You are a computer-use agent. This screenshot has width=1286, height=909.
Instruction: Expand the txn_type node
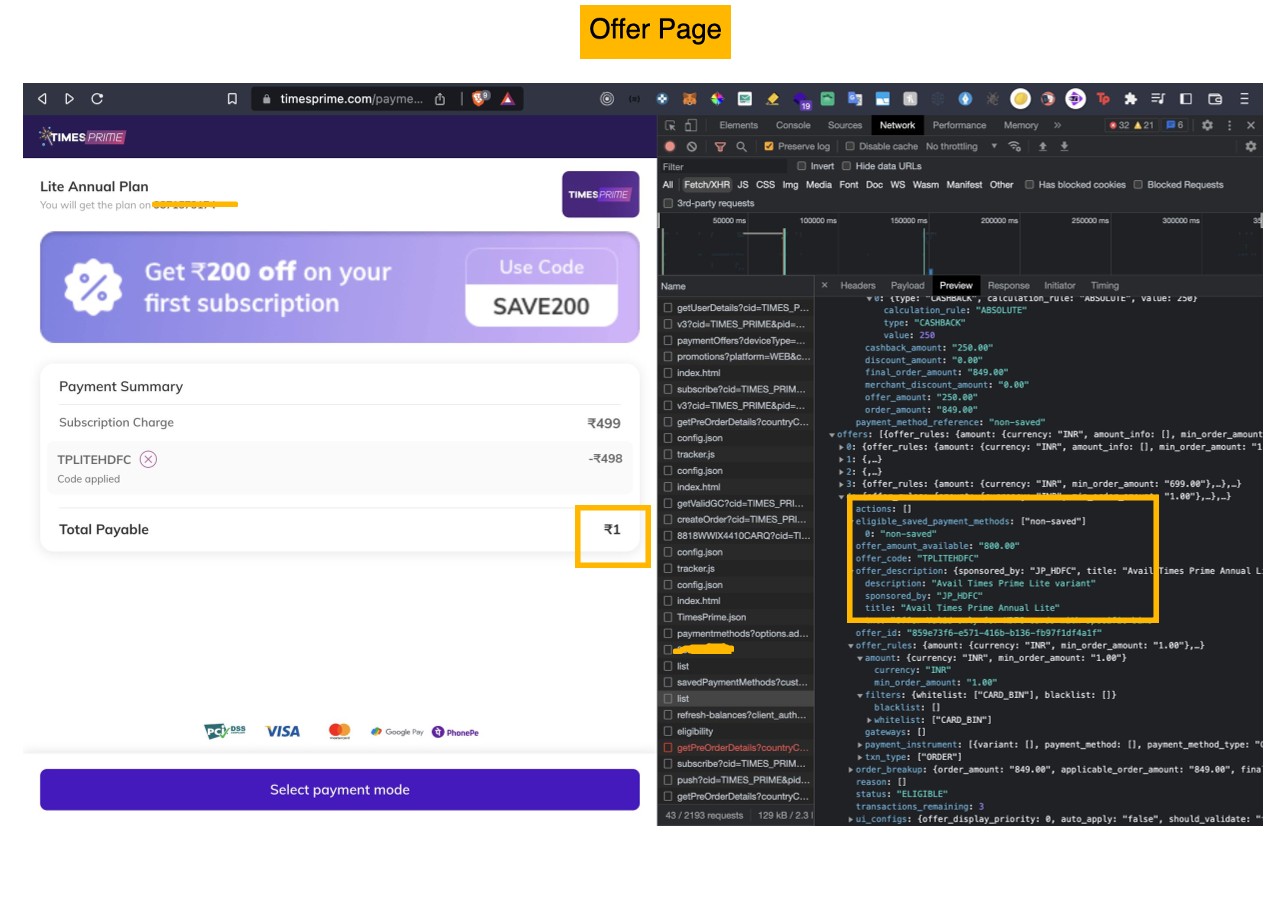pyautogui.click(x=860, y=757)
